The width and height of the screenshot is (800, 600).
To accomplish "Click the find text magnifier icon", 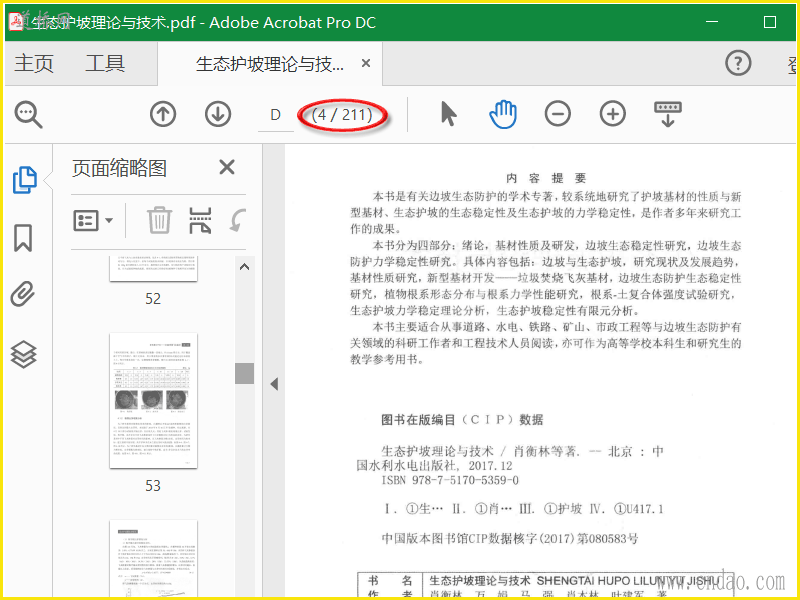I will pyautogui.click(x=28, y=114).
